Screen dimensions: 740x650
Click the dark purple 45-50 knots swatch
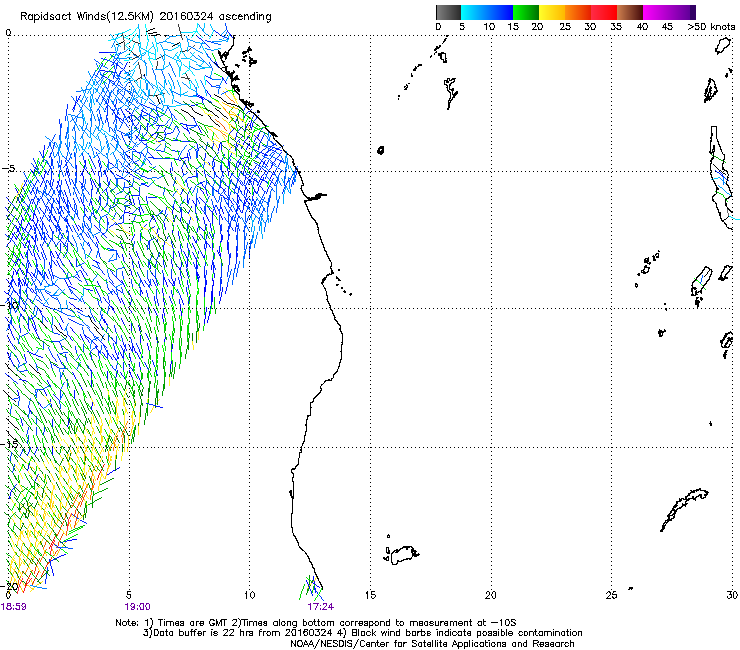pyautogui.click(x=682, y=12)
